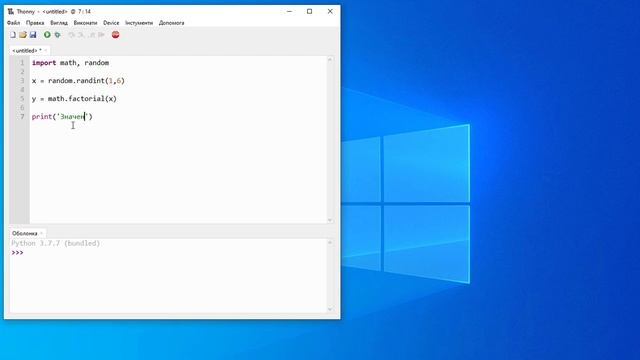Image resolution: width=640 pixels, height=360 pixels.
Task: Click the 'Python 3.7.7 (bundled)' shell text
Action: pos(56,243)
